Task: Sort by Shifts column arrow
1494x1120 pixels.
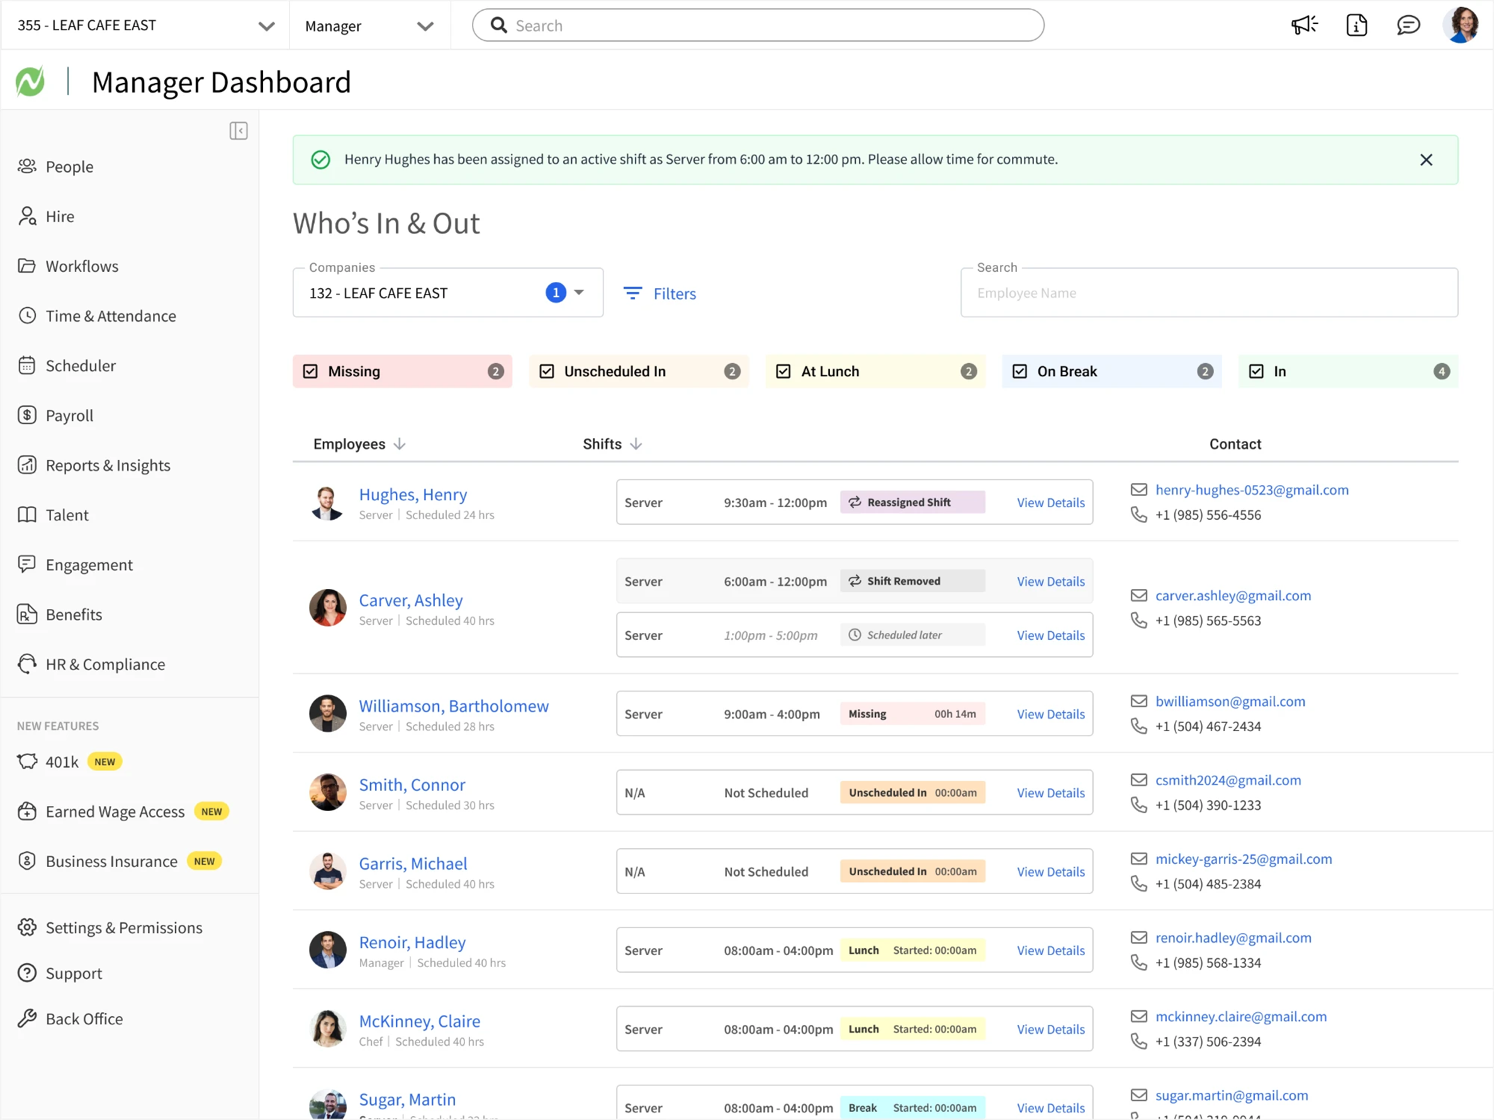Action: point(636,444)
